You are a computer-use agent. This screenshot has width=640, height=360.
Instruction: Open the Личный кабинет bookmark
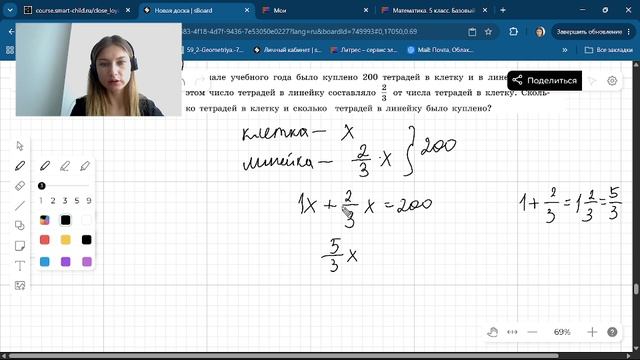pos(287,50)
